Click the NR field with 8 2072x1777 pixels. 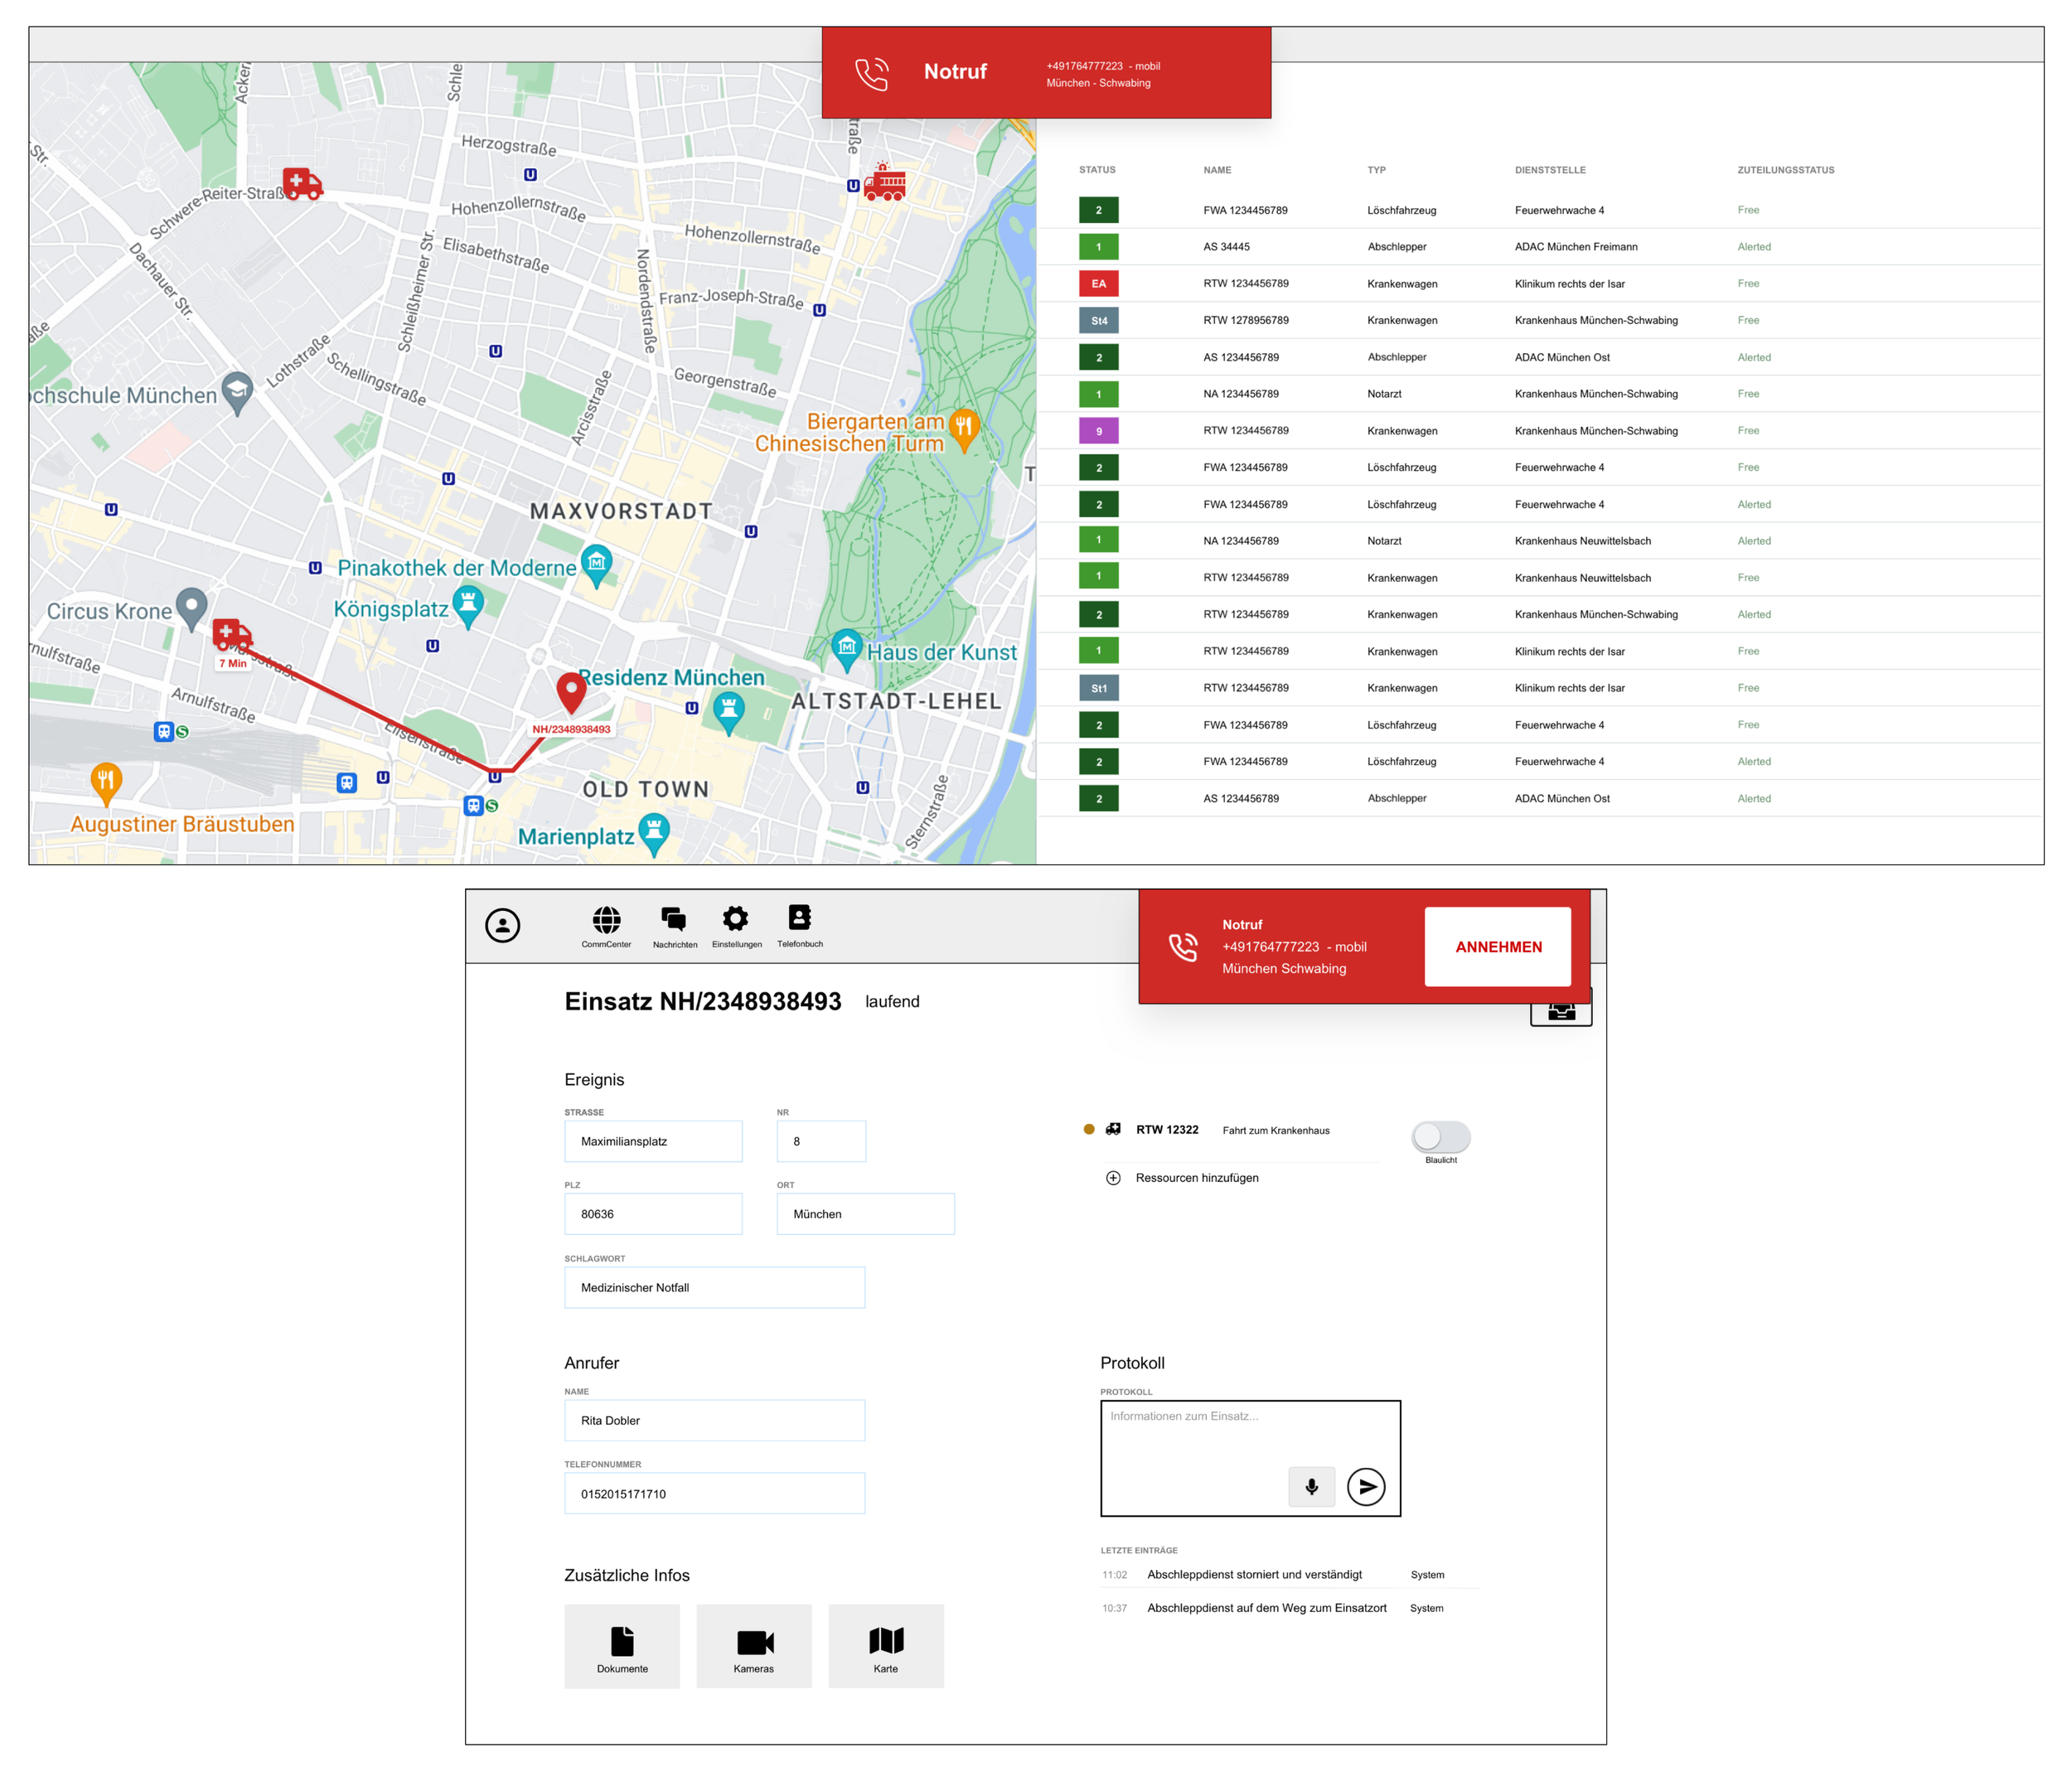821,1141
